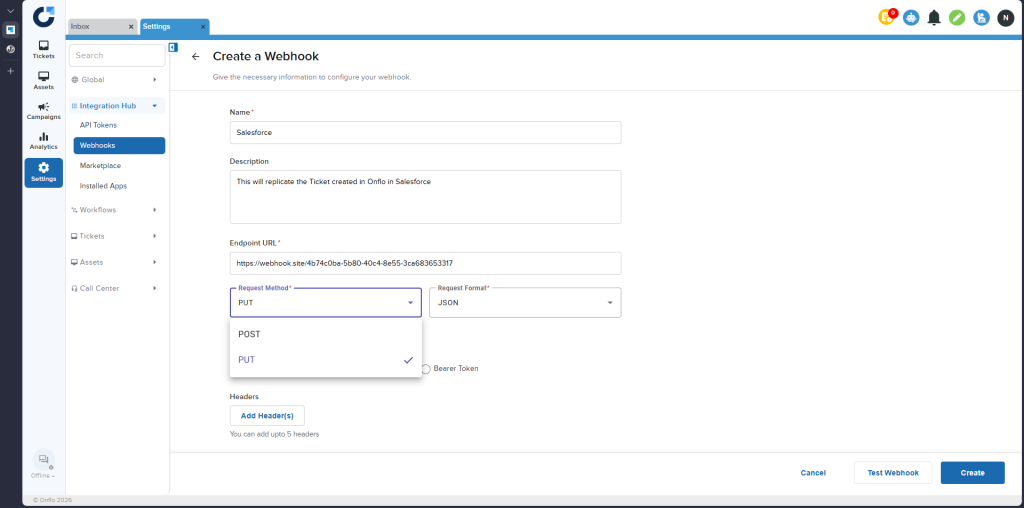The width and height of the screenshot is (1024, 508).
Task: Expand the Global settings group
Action: point(117,80)
